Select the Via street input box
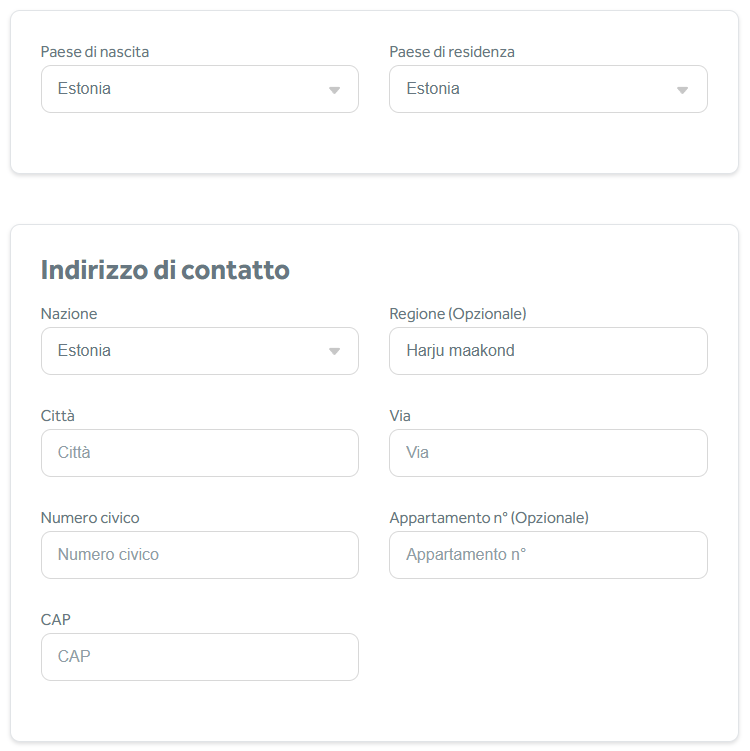This screenshot has height=751, width=750. pos(548,453)
